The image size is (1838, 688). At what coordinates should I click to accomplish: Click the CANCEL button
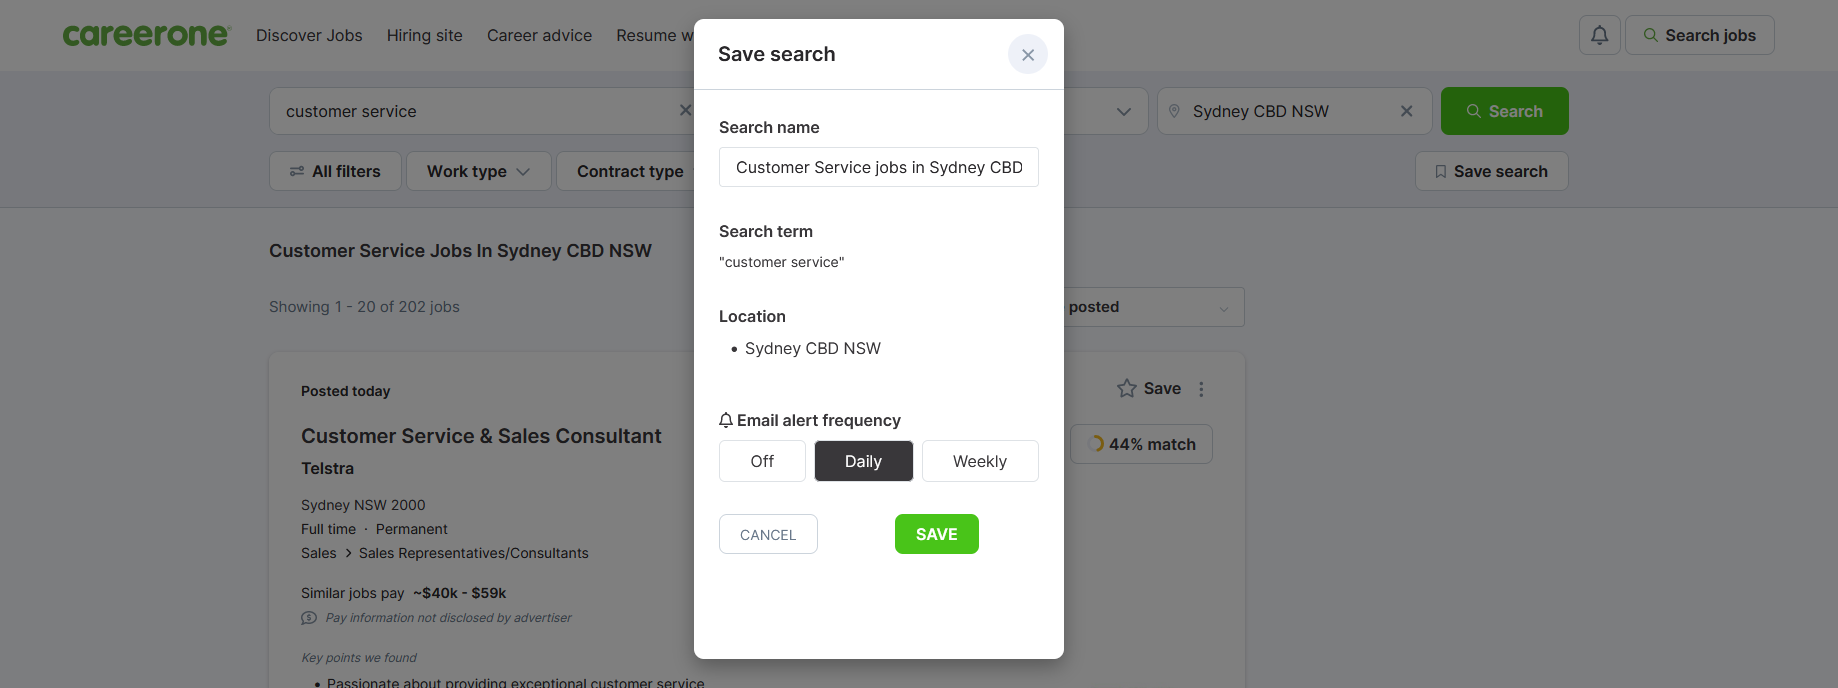click(x=768, y=534)
